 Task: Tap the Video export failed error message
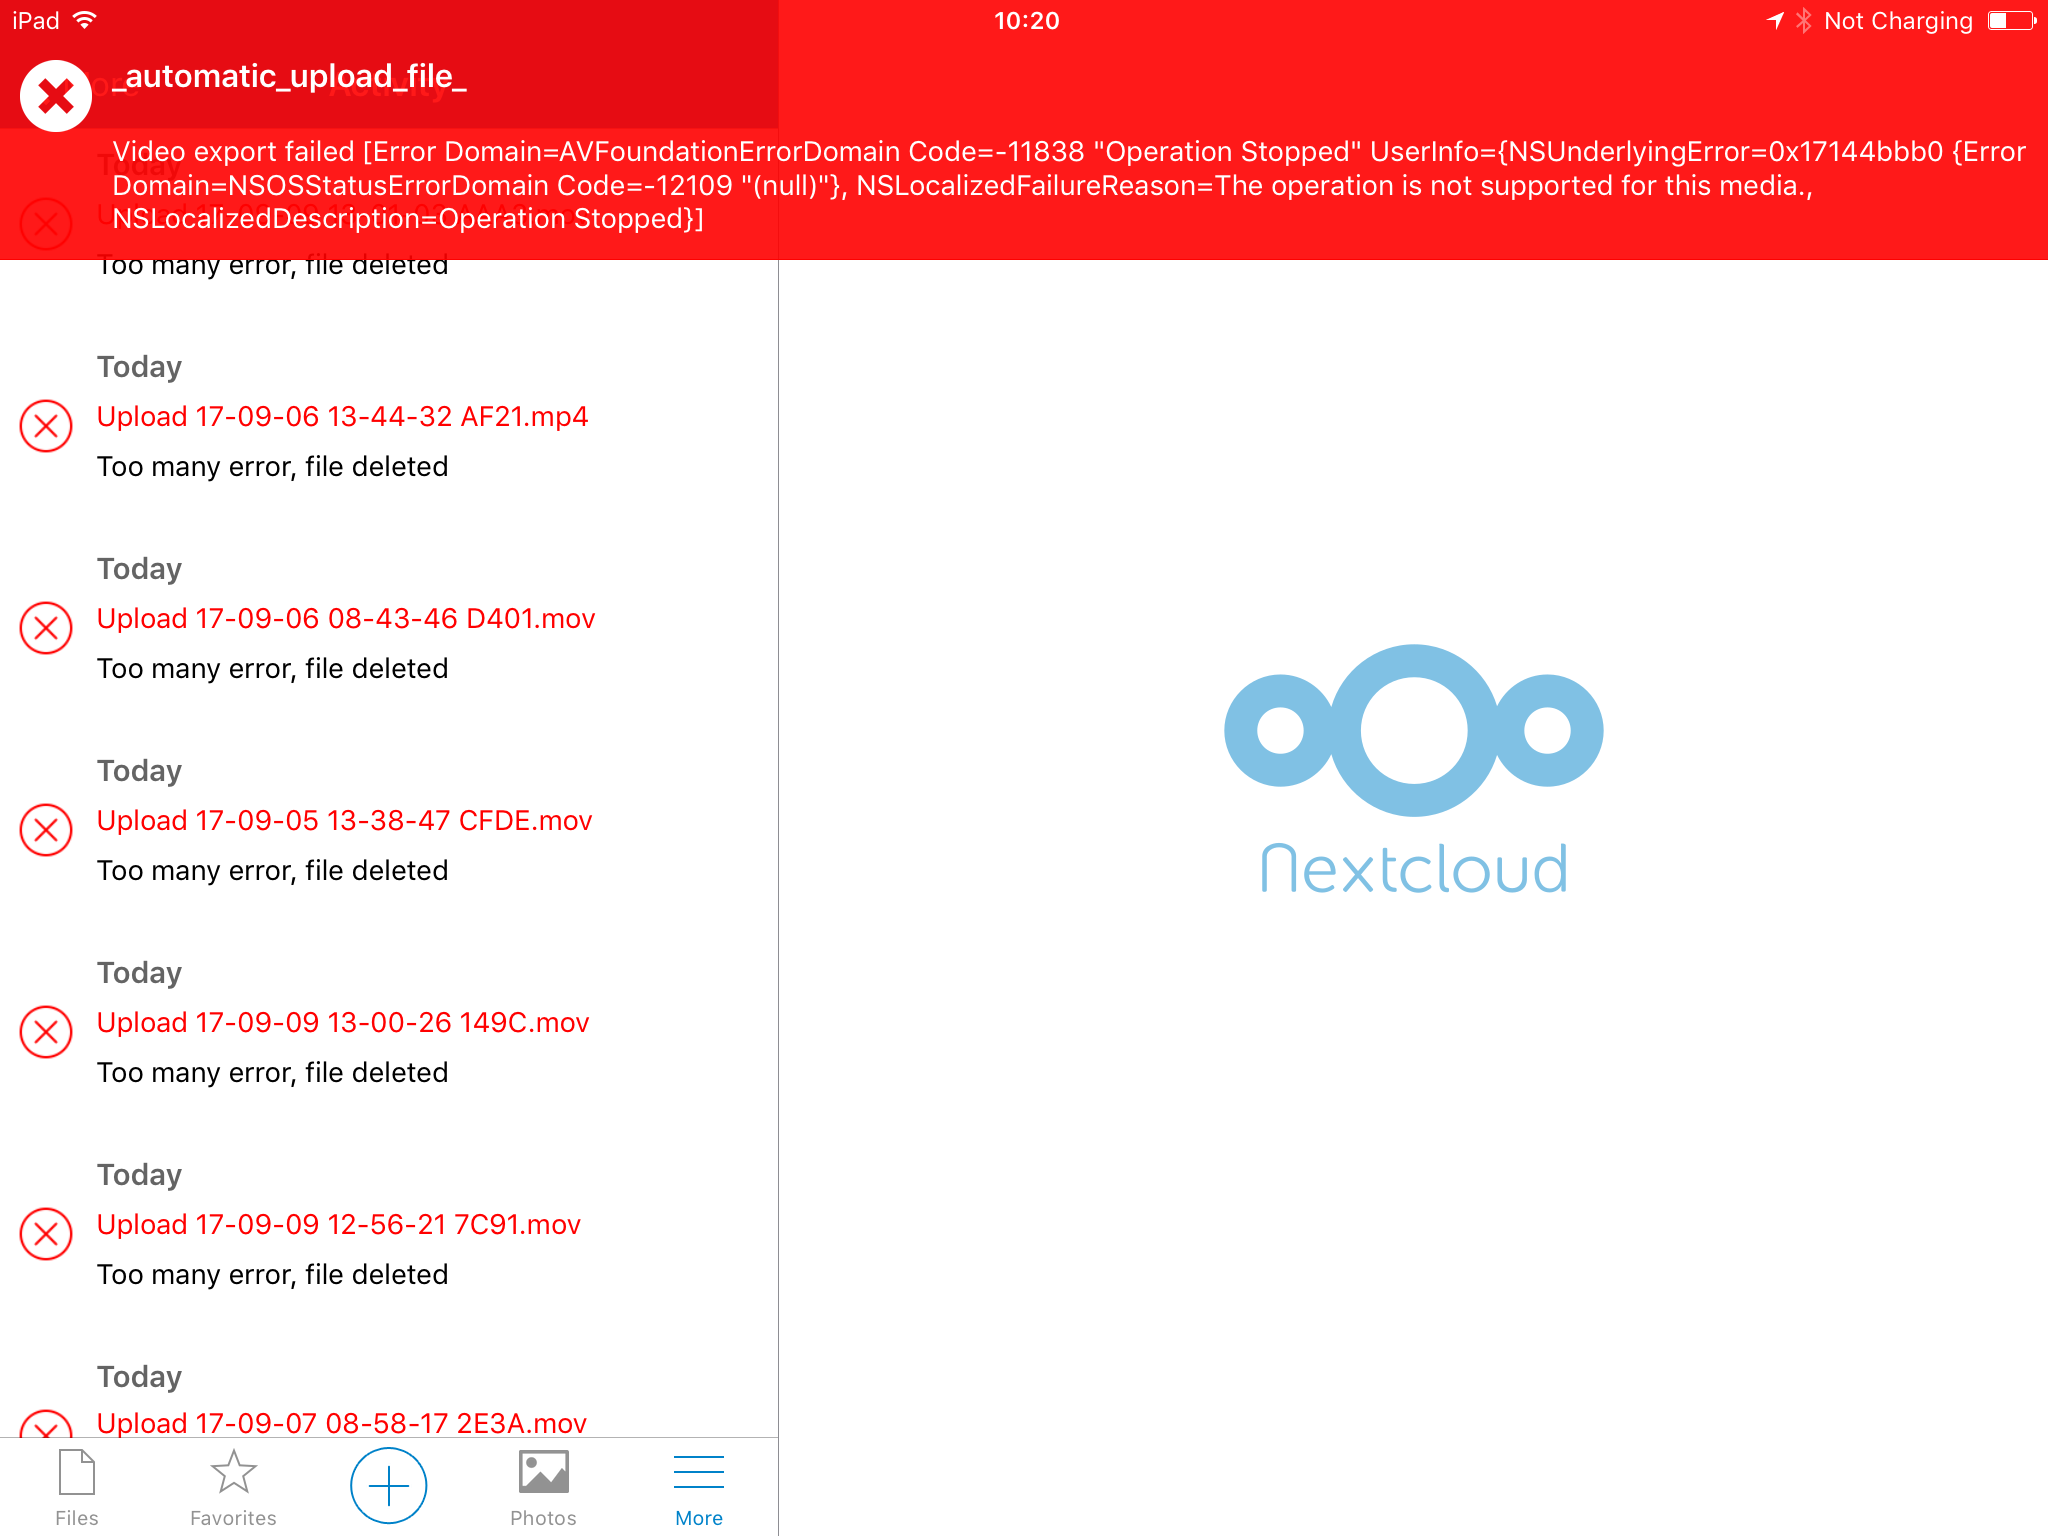point(1069,185)
